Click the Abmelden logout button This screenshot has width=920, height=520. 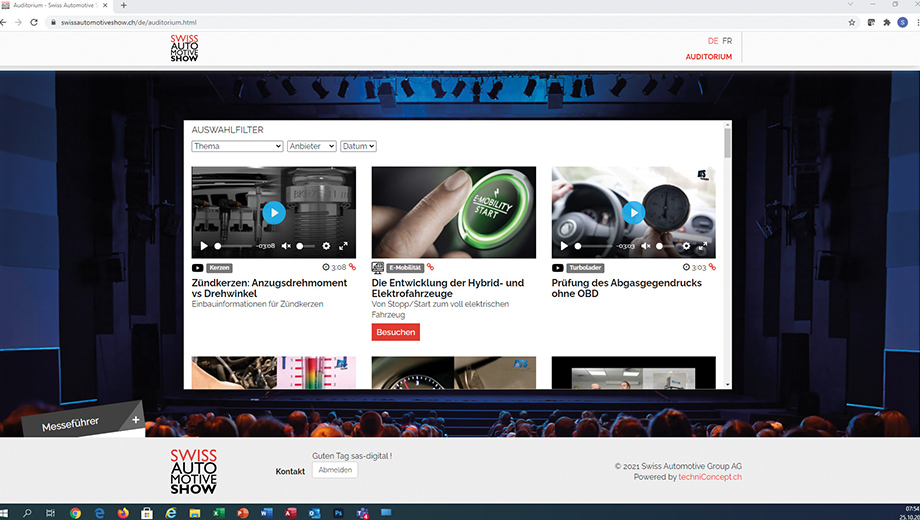[x=335, y=470]
